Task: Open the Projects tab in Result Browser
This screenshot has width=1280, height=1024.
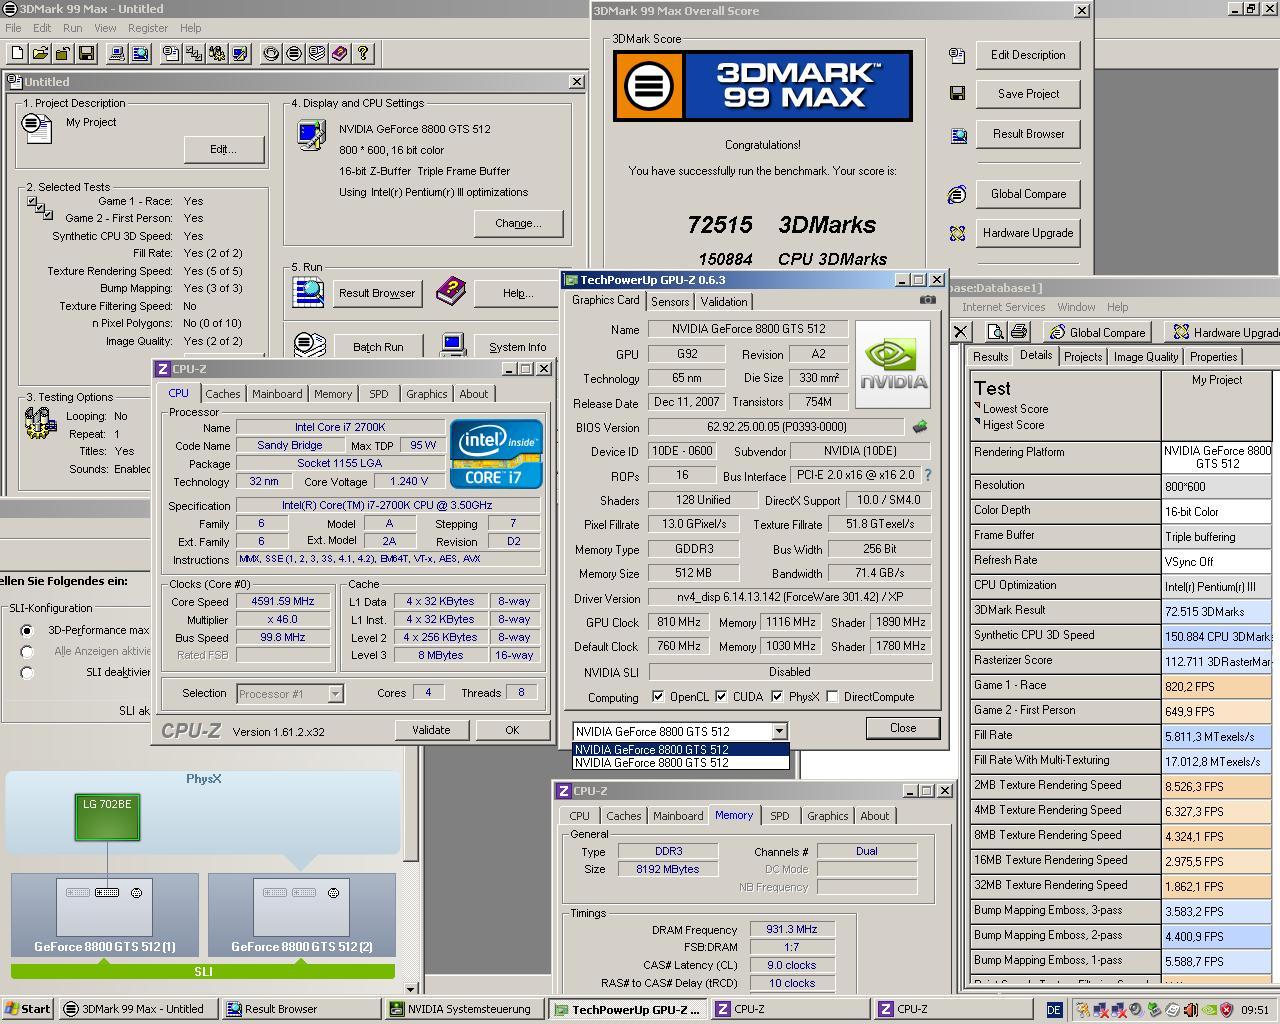Action: pos(1083,357)
